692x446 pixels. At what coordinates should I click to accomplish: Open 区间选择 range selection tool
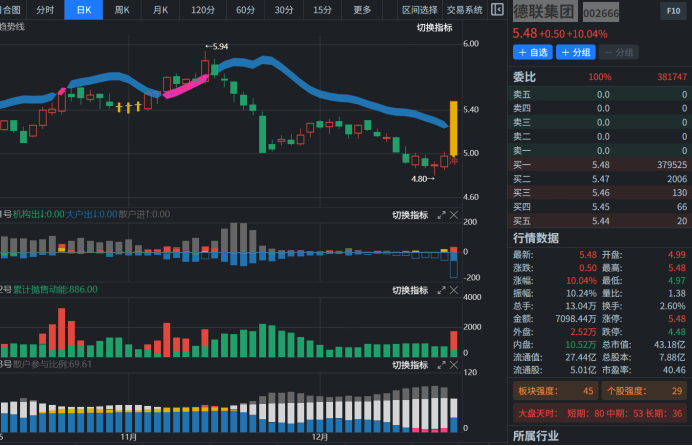[x=420, y=10]
